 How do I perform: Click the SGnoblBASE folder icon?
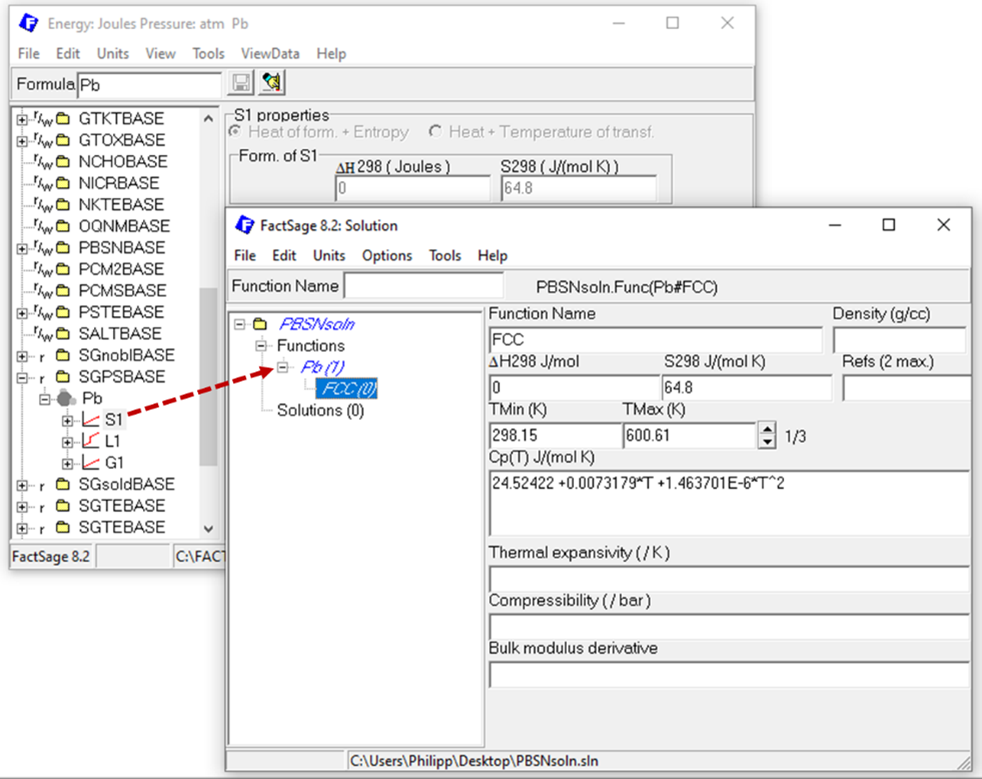coord(63,355)
